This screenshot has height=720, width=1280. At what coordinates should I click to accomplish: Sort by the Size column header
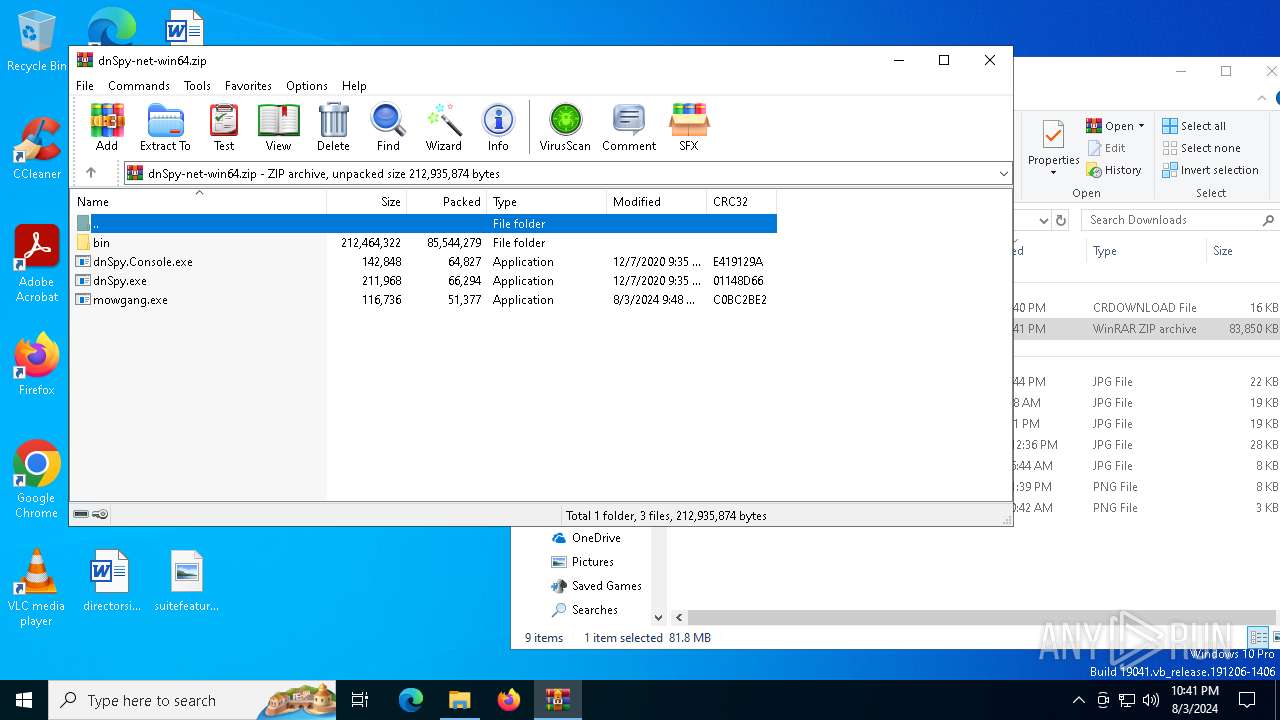pyautogui.click(x=366, y=201)
